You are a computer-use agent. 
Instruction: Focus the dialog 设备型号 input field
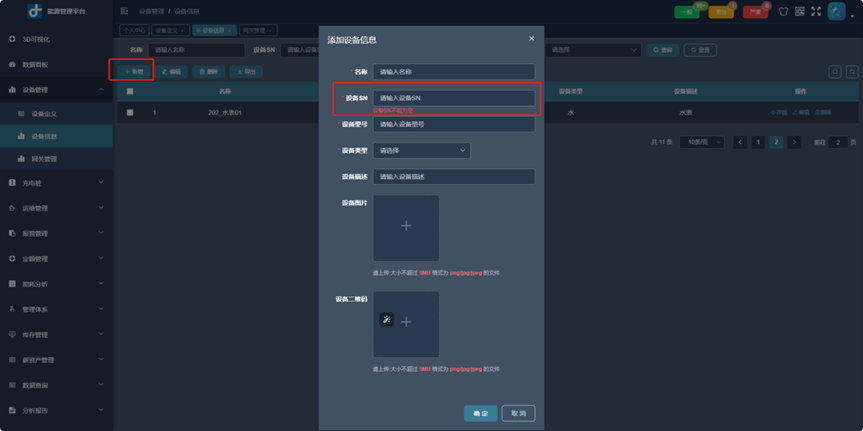(x=454, y=124)
